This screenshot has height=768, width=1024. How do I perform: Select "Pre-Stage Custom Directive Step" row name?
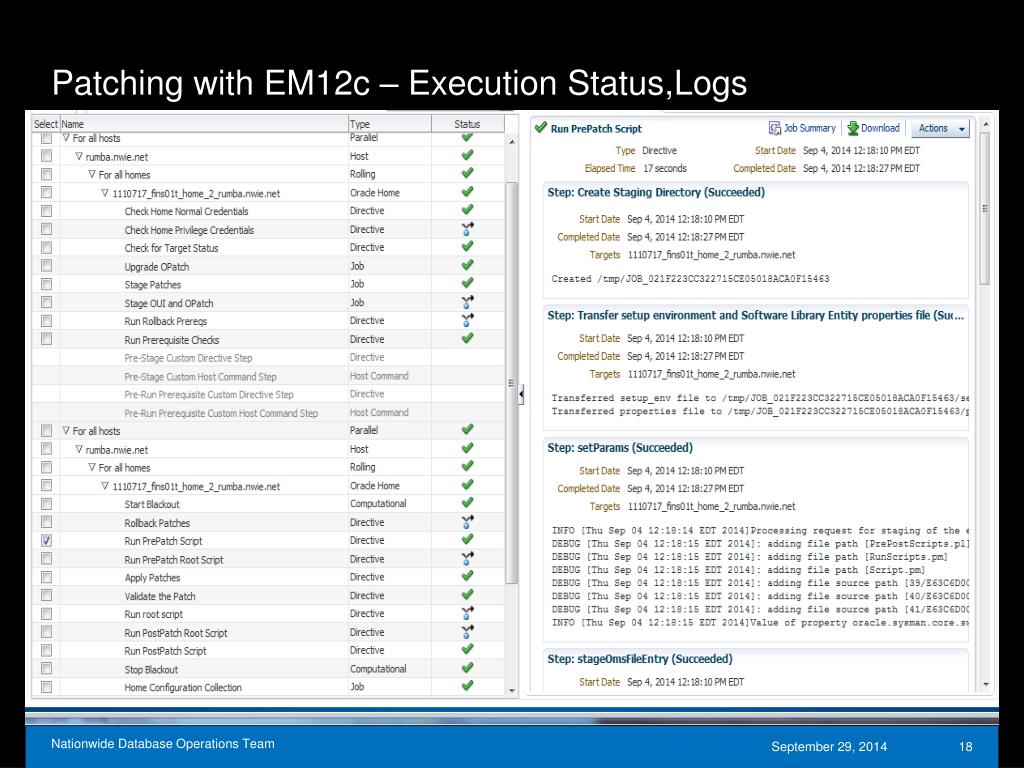tap(188, 357)
